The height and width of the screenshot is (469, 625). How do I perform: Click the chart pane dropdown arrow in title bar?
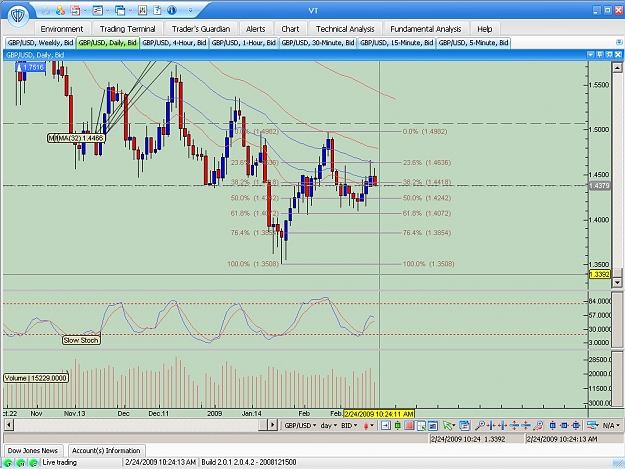(590, 55)
